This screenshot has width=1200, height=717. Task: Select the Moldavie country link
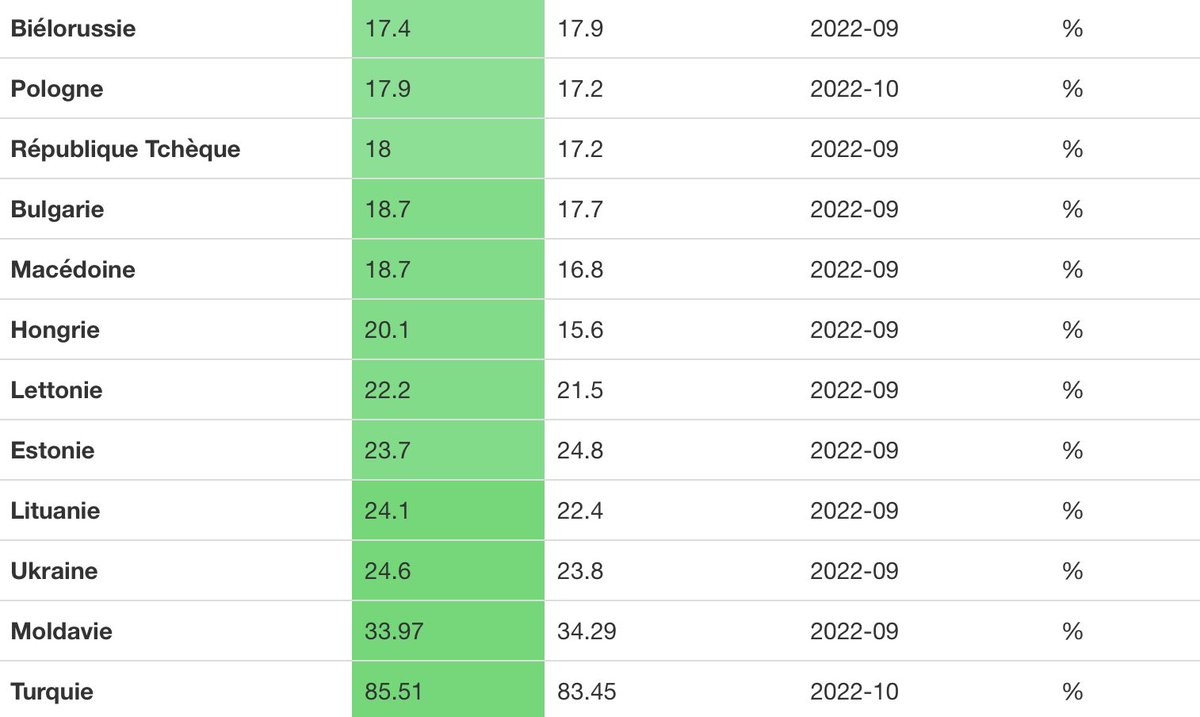click(x=61, y=631)
